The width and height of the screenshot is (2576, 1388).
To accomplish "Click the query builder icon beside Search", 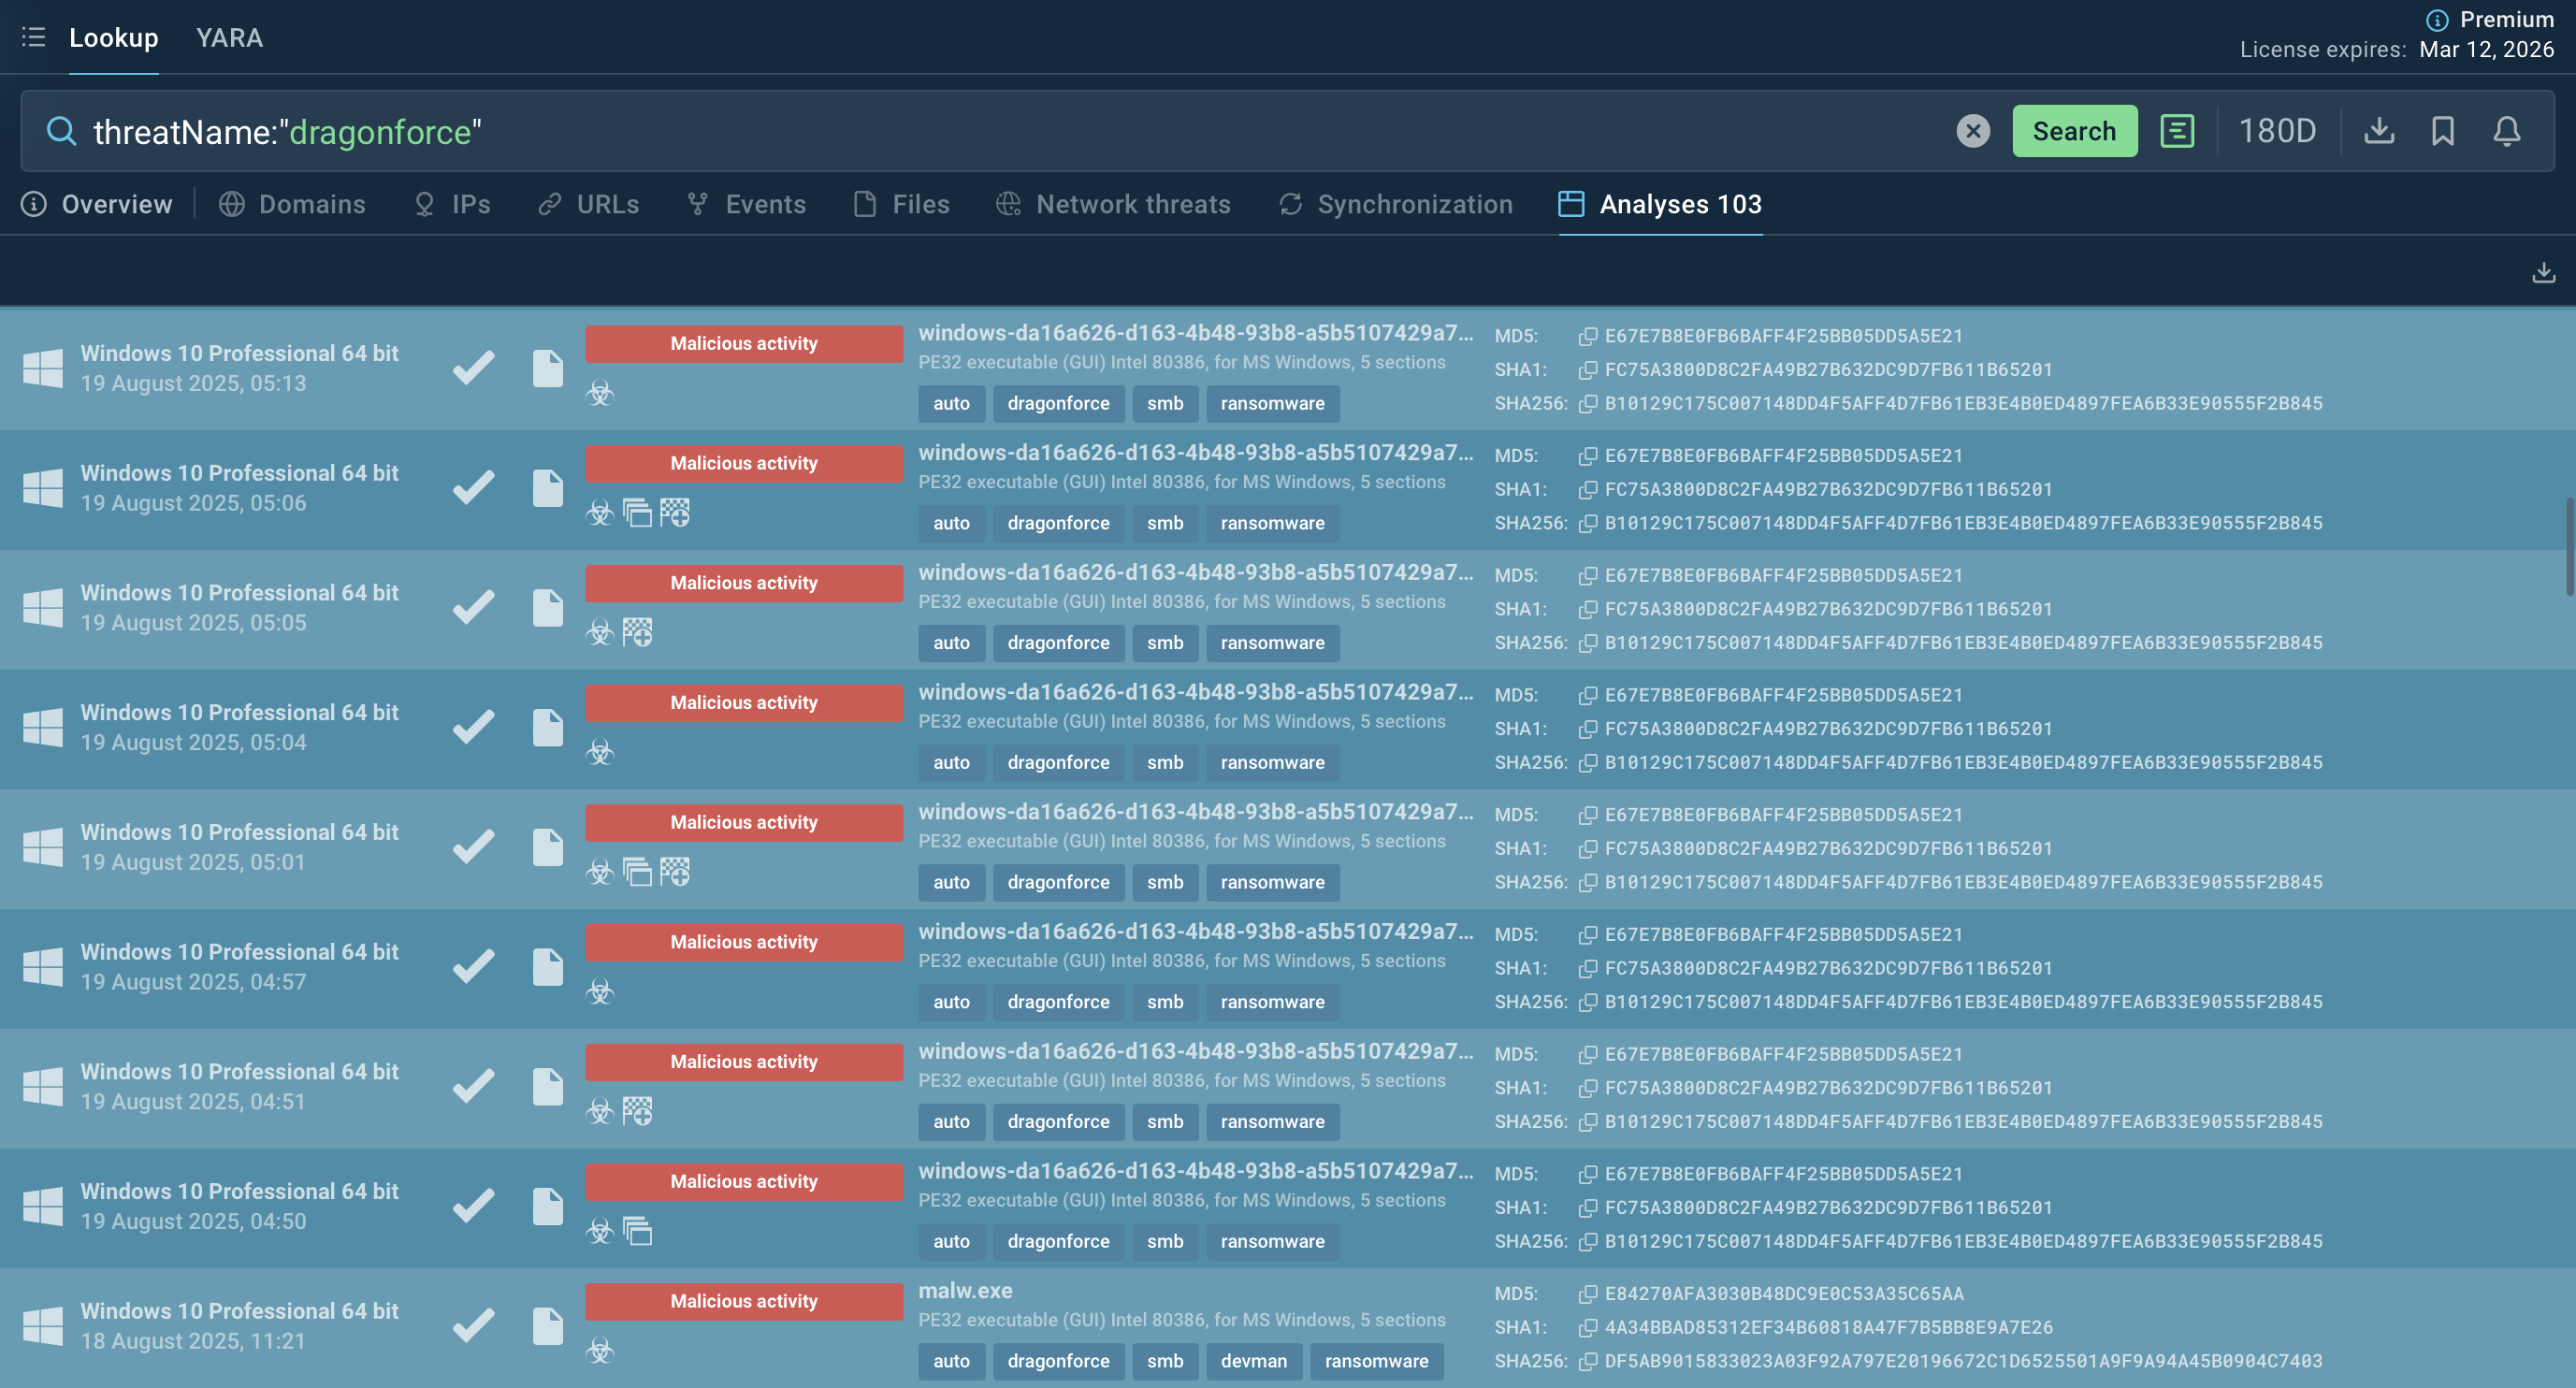I will click(x=2177, y=131).
